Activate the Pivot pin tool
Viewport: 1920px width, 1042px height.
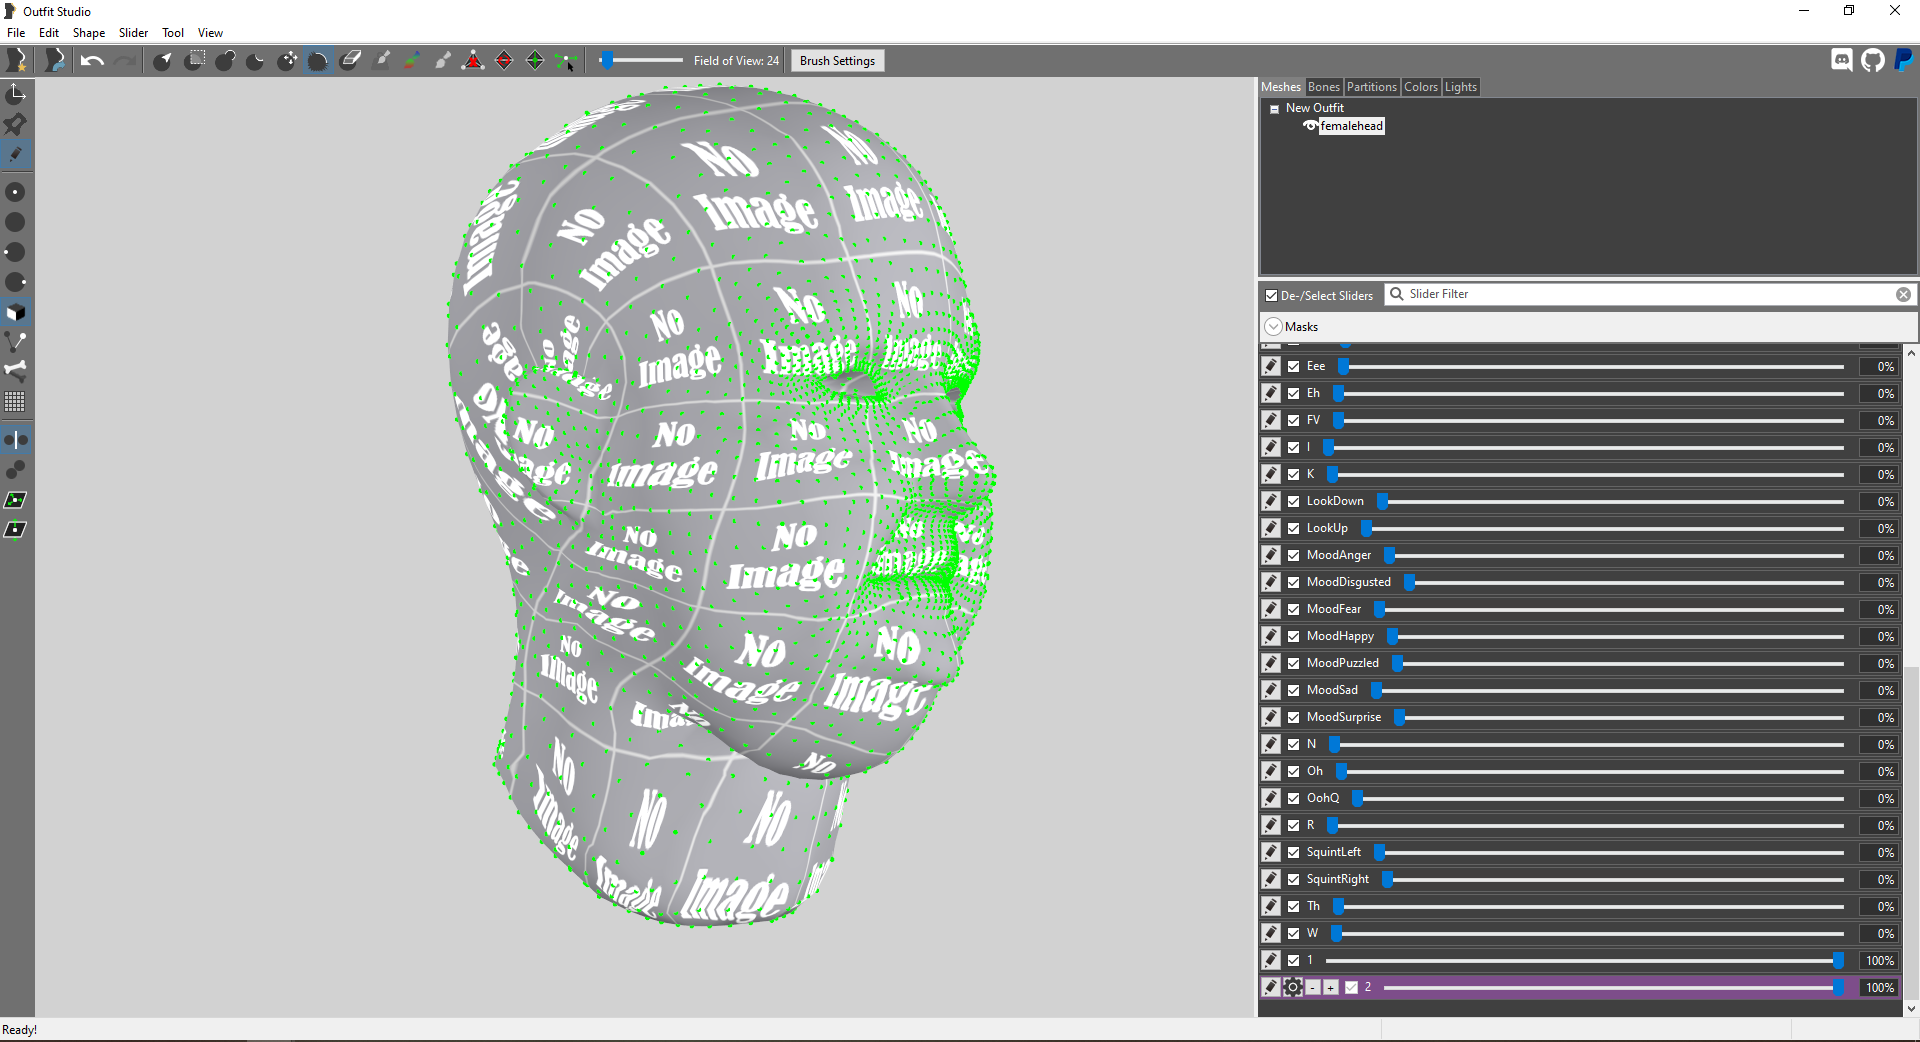click(x=16, y=124)
